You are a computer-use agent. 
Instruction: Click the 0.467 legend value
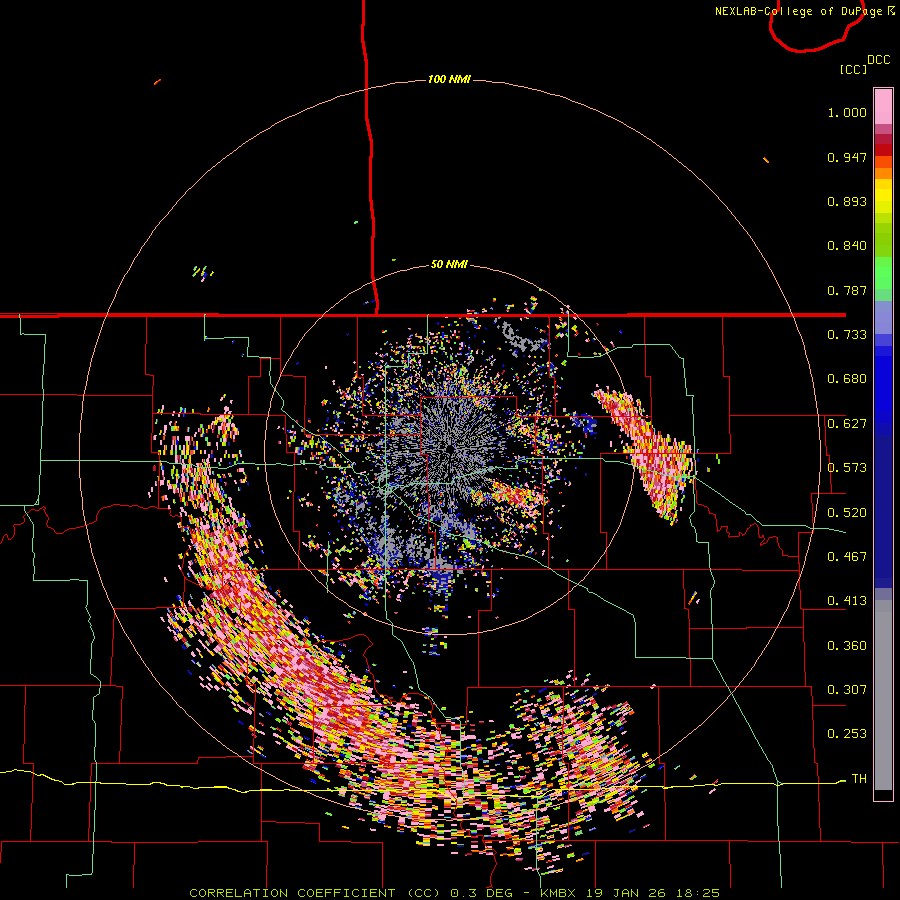pyautogui.click(x=847, y=557)
